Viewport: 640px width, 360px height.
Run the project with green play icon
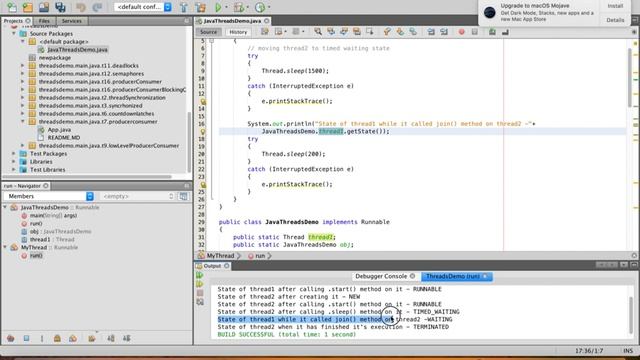(218, 7)
